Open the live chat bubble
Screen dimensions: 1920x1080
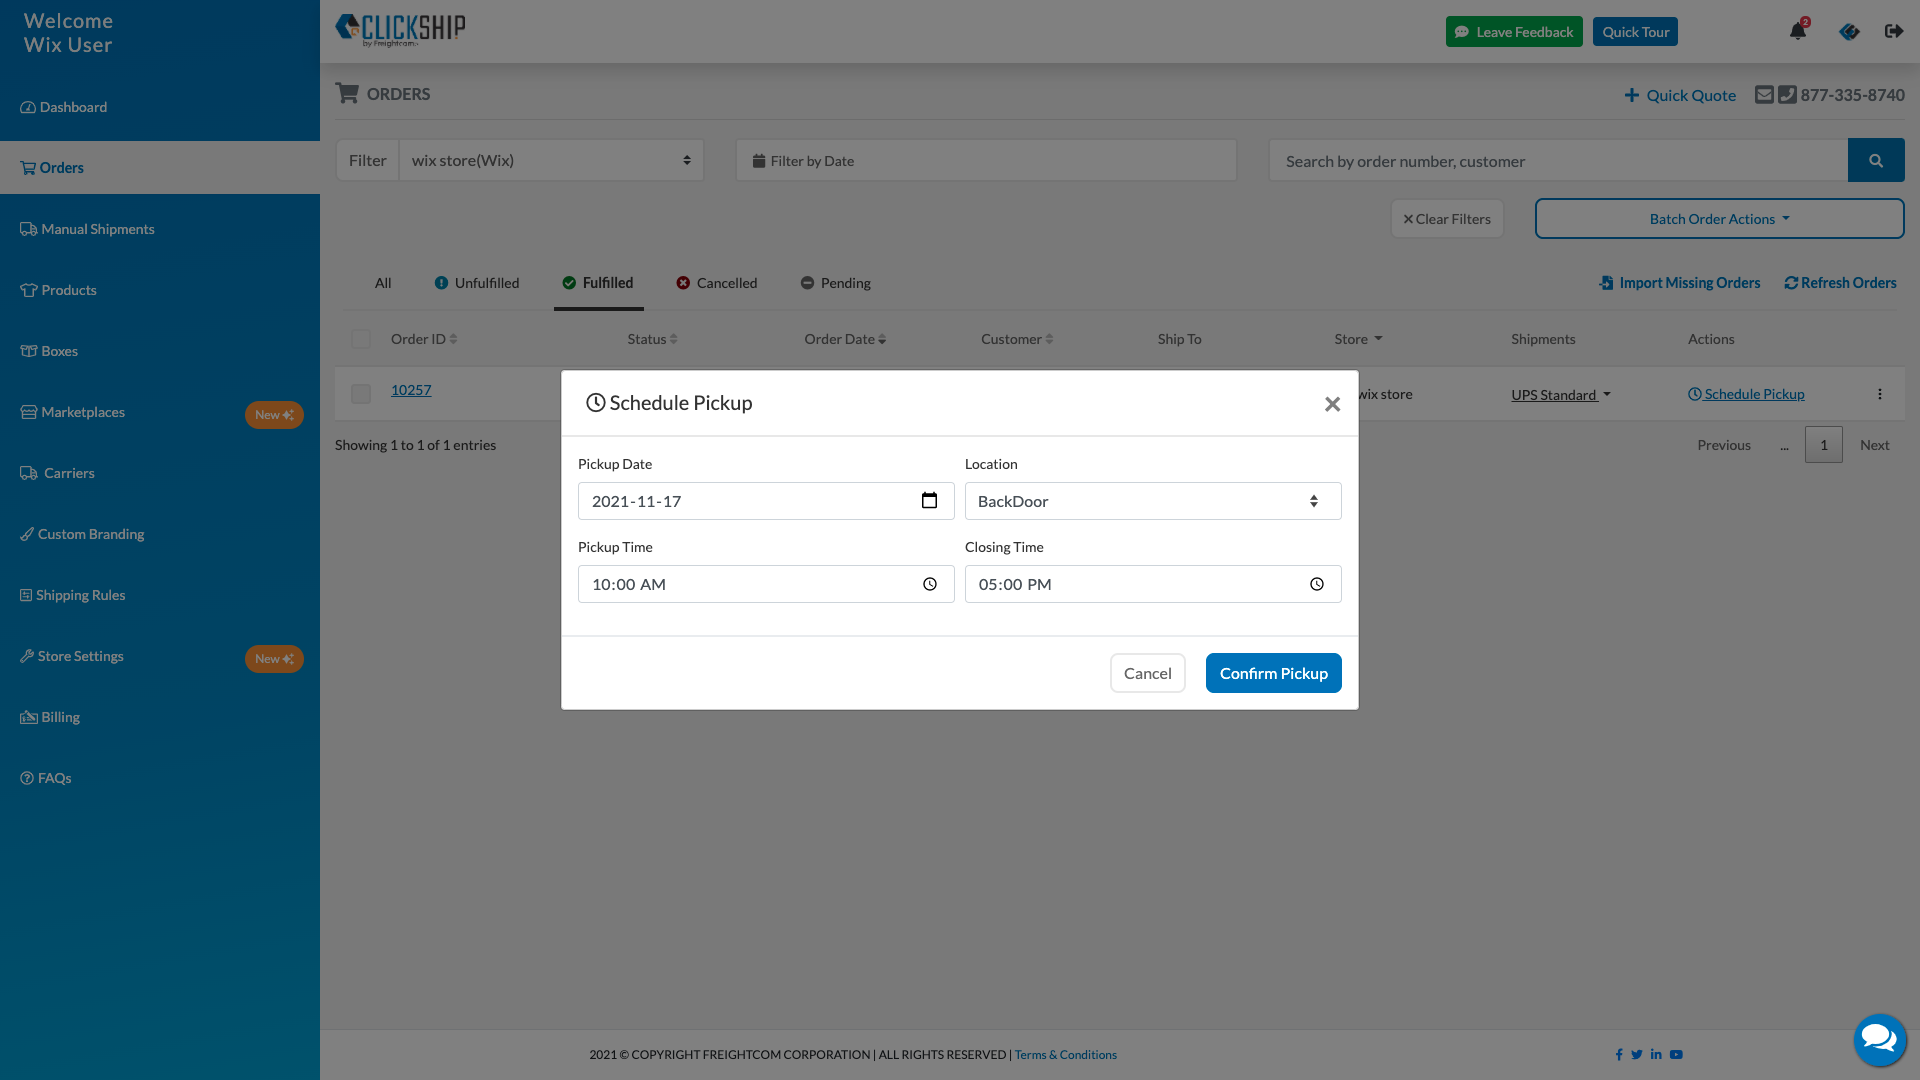pyautogui.click(x=1880, y=1040)
